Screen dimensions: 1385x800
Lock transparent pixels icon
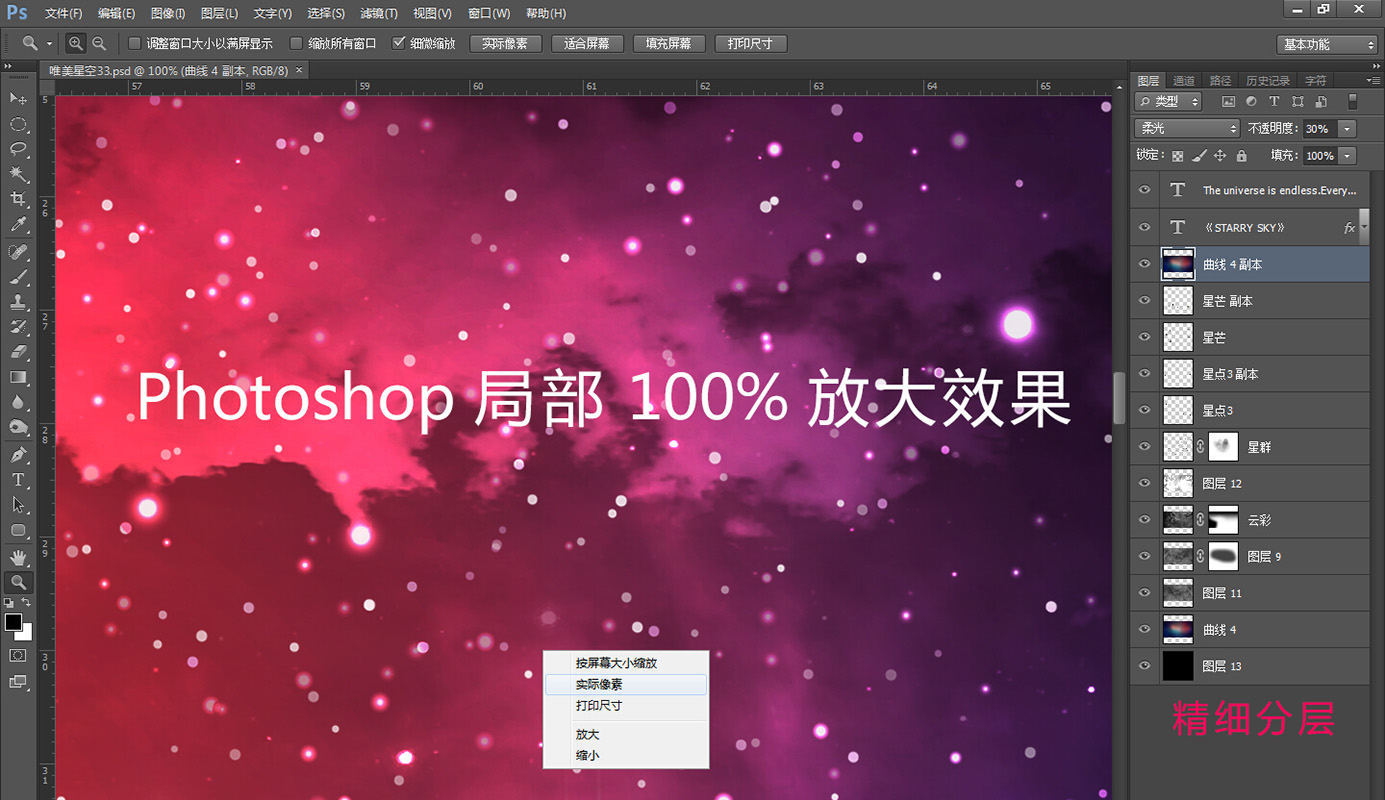(1178, 156)
